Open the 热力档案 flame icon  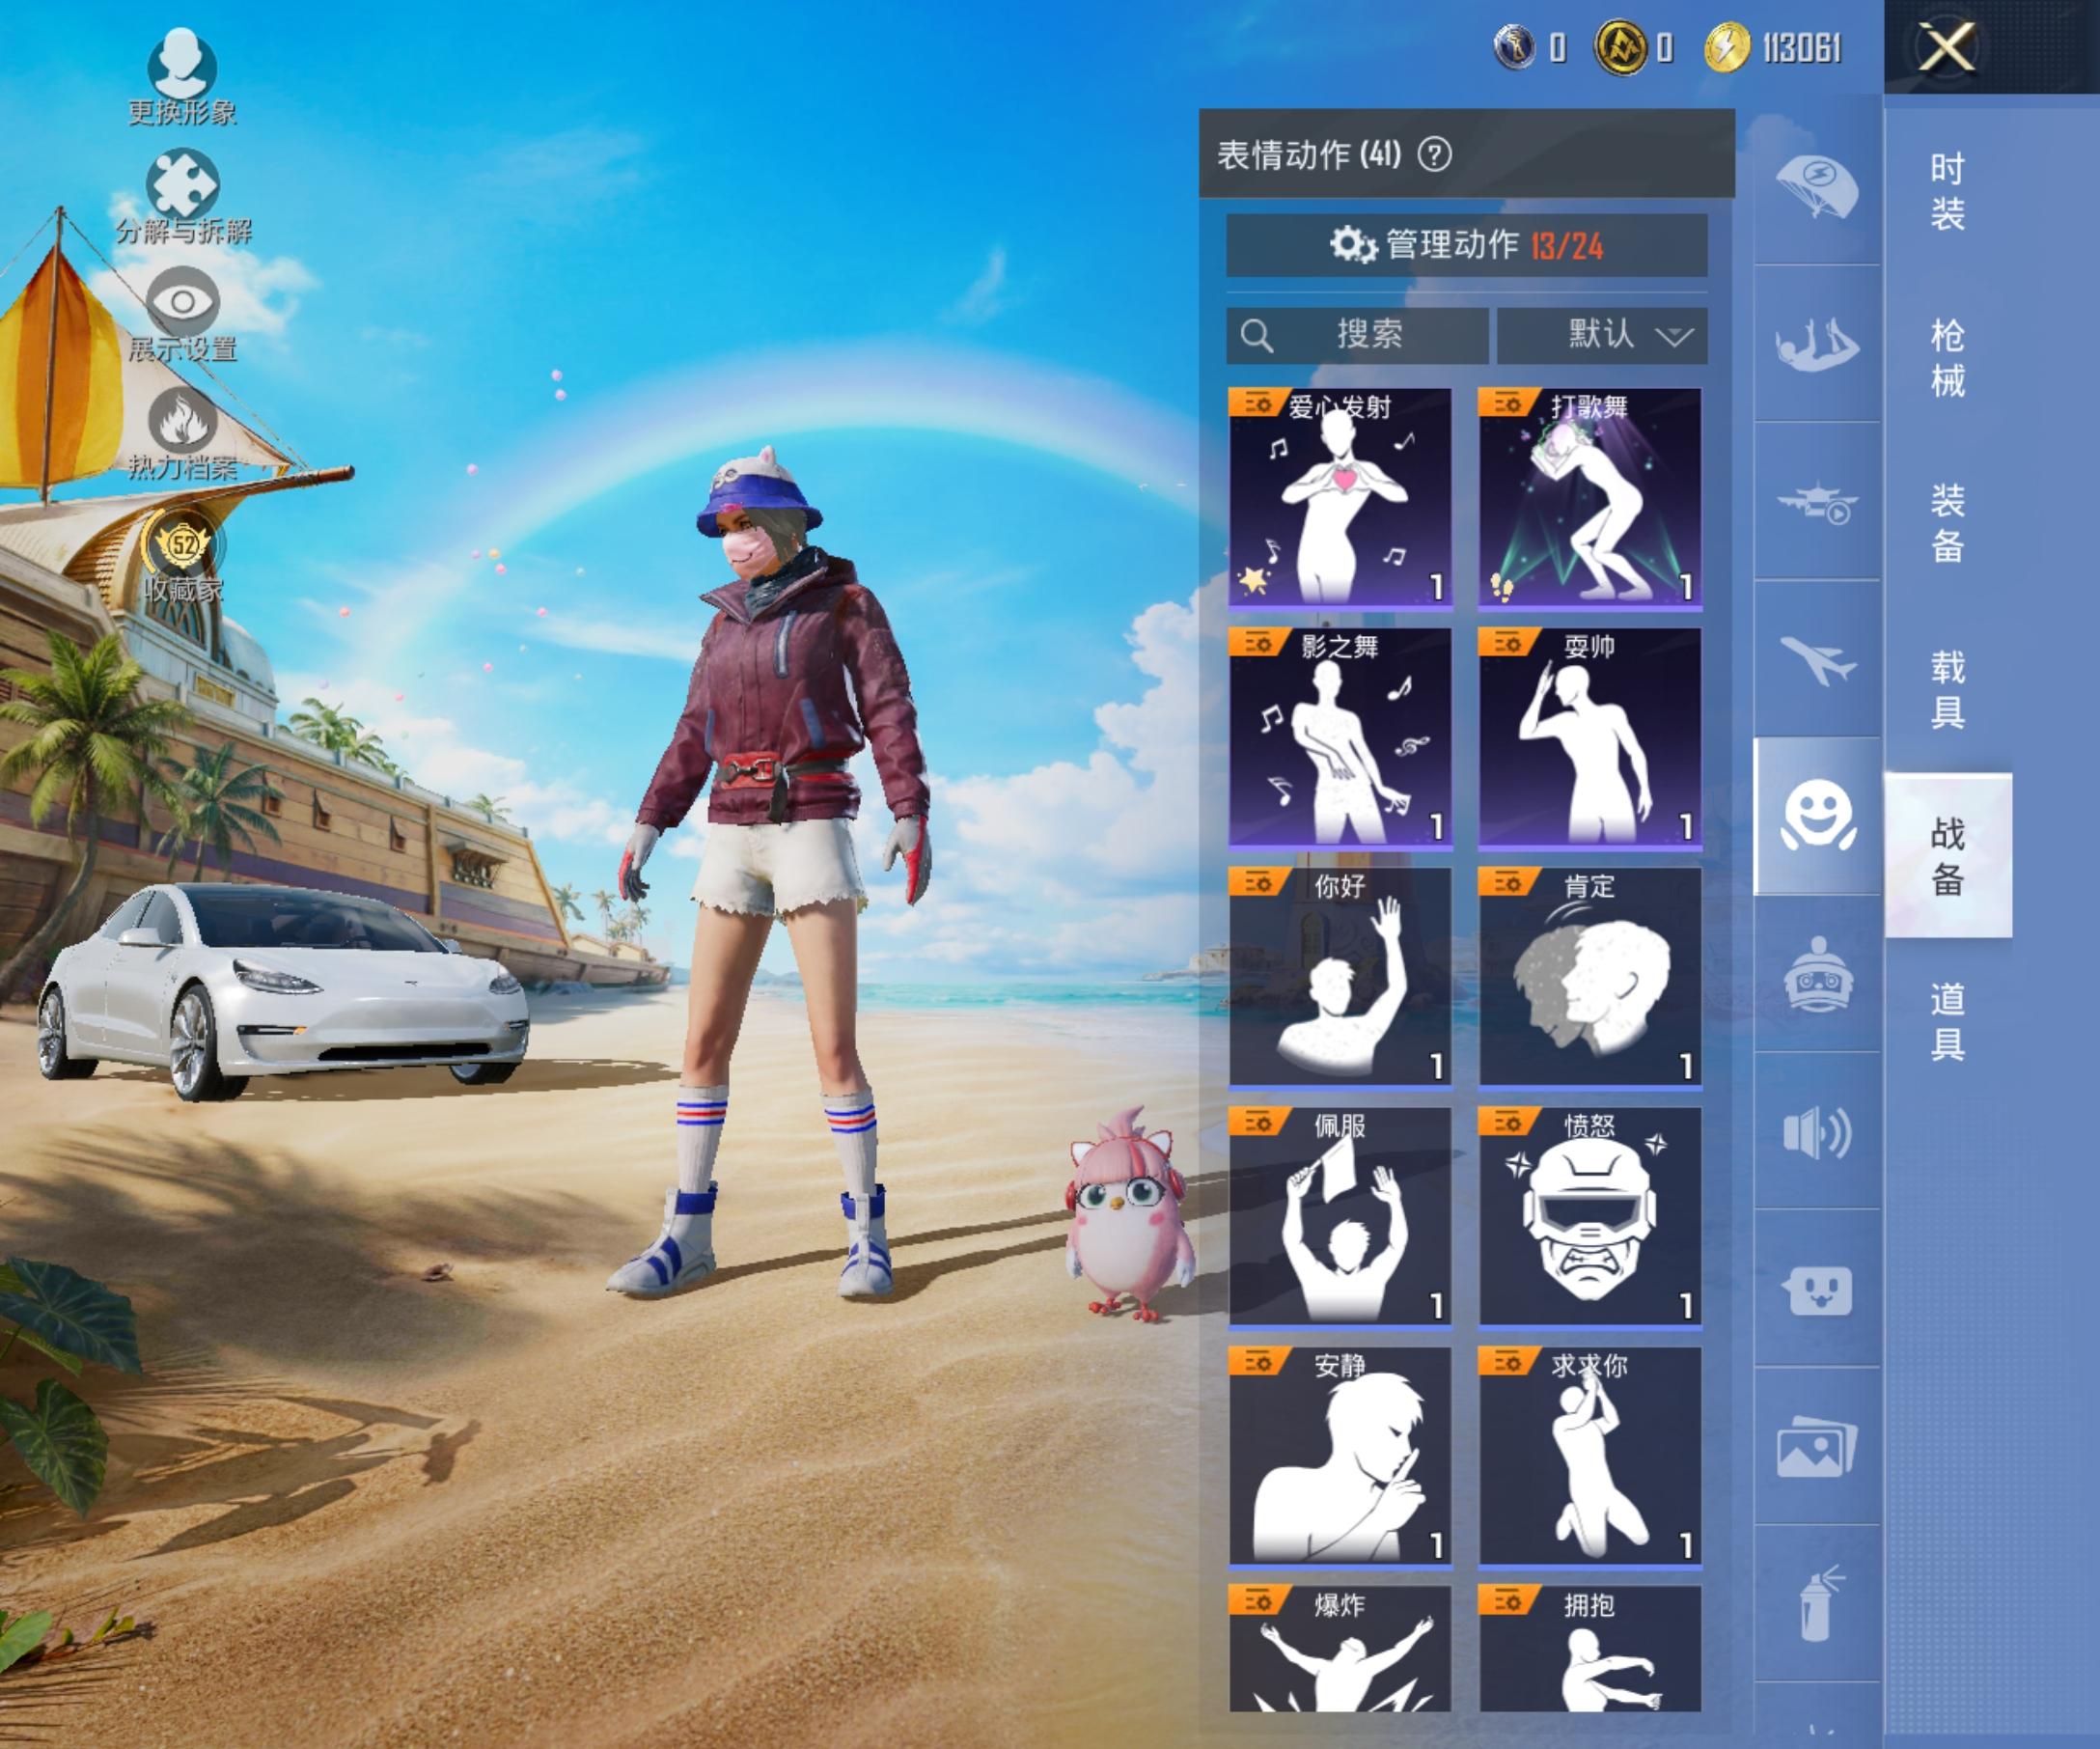tap(182, 419)
